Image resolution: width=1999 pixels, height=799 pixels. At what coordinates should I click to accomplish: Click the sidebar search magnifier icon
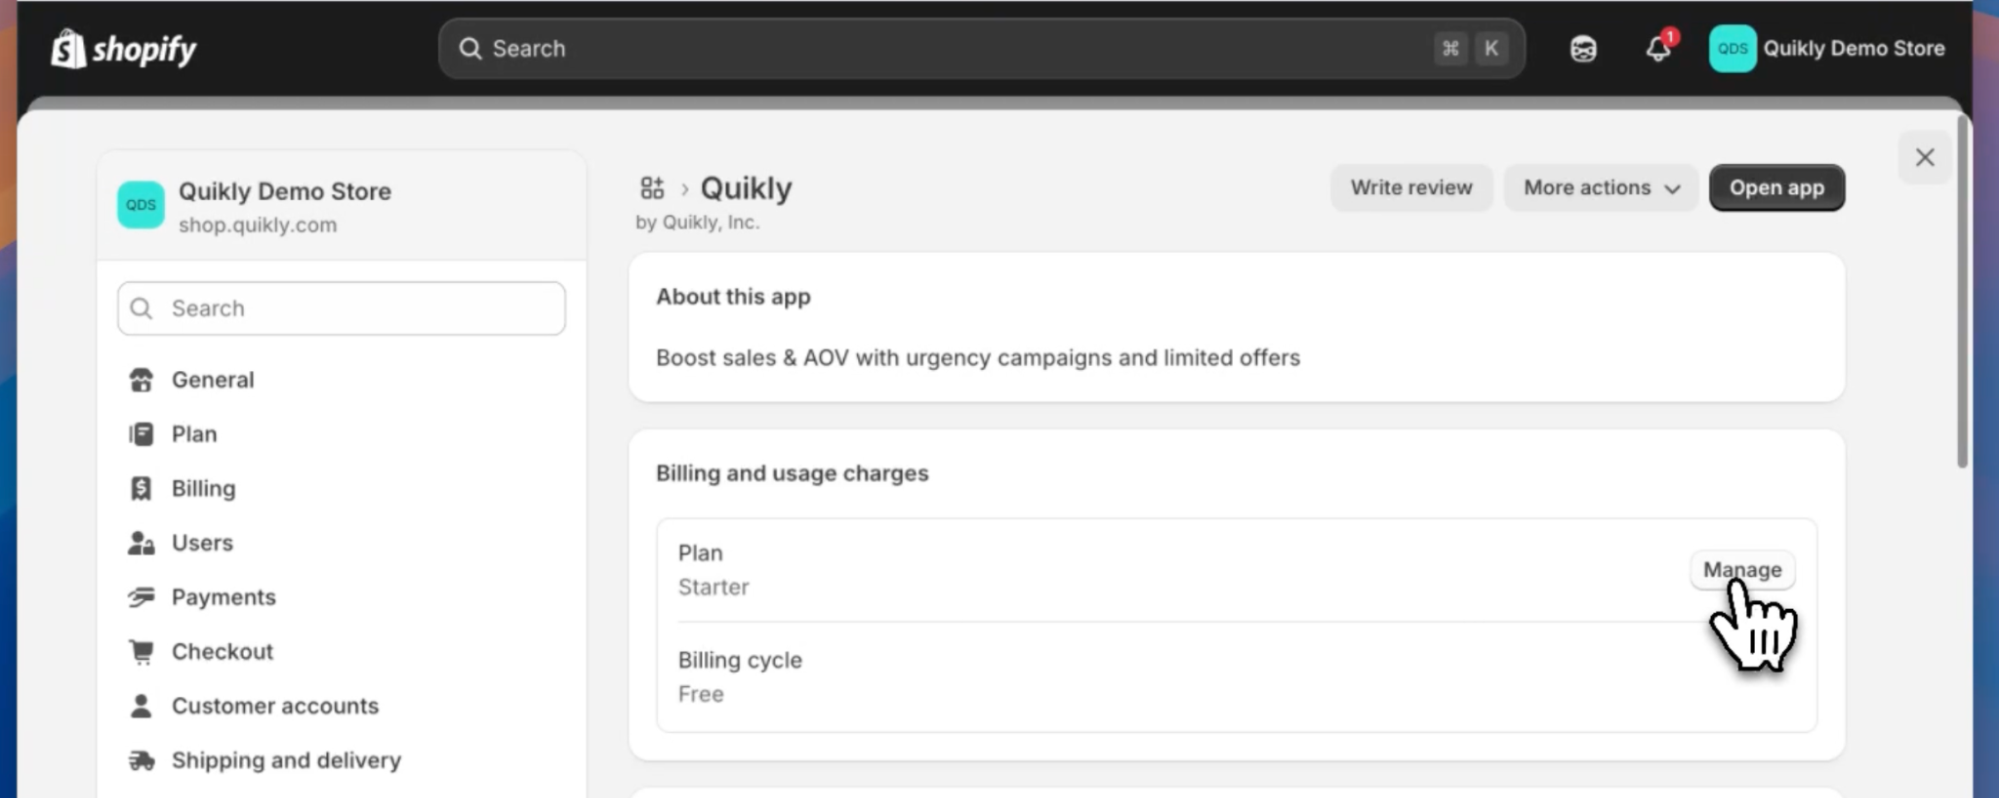(x=142, y=308)
